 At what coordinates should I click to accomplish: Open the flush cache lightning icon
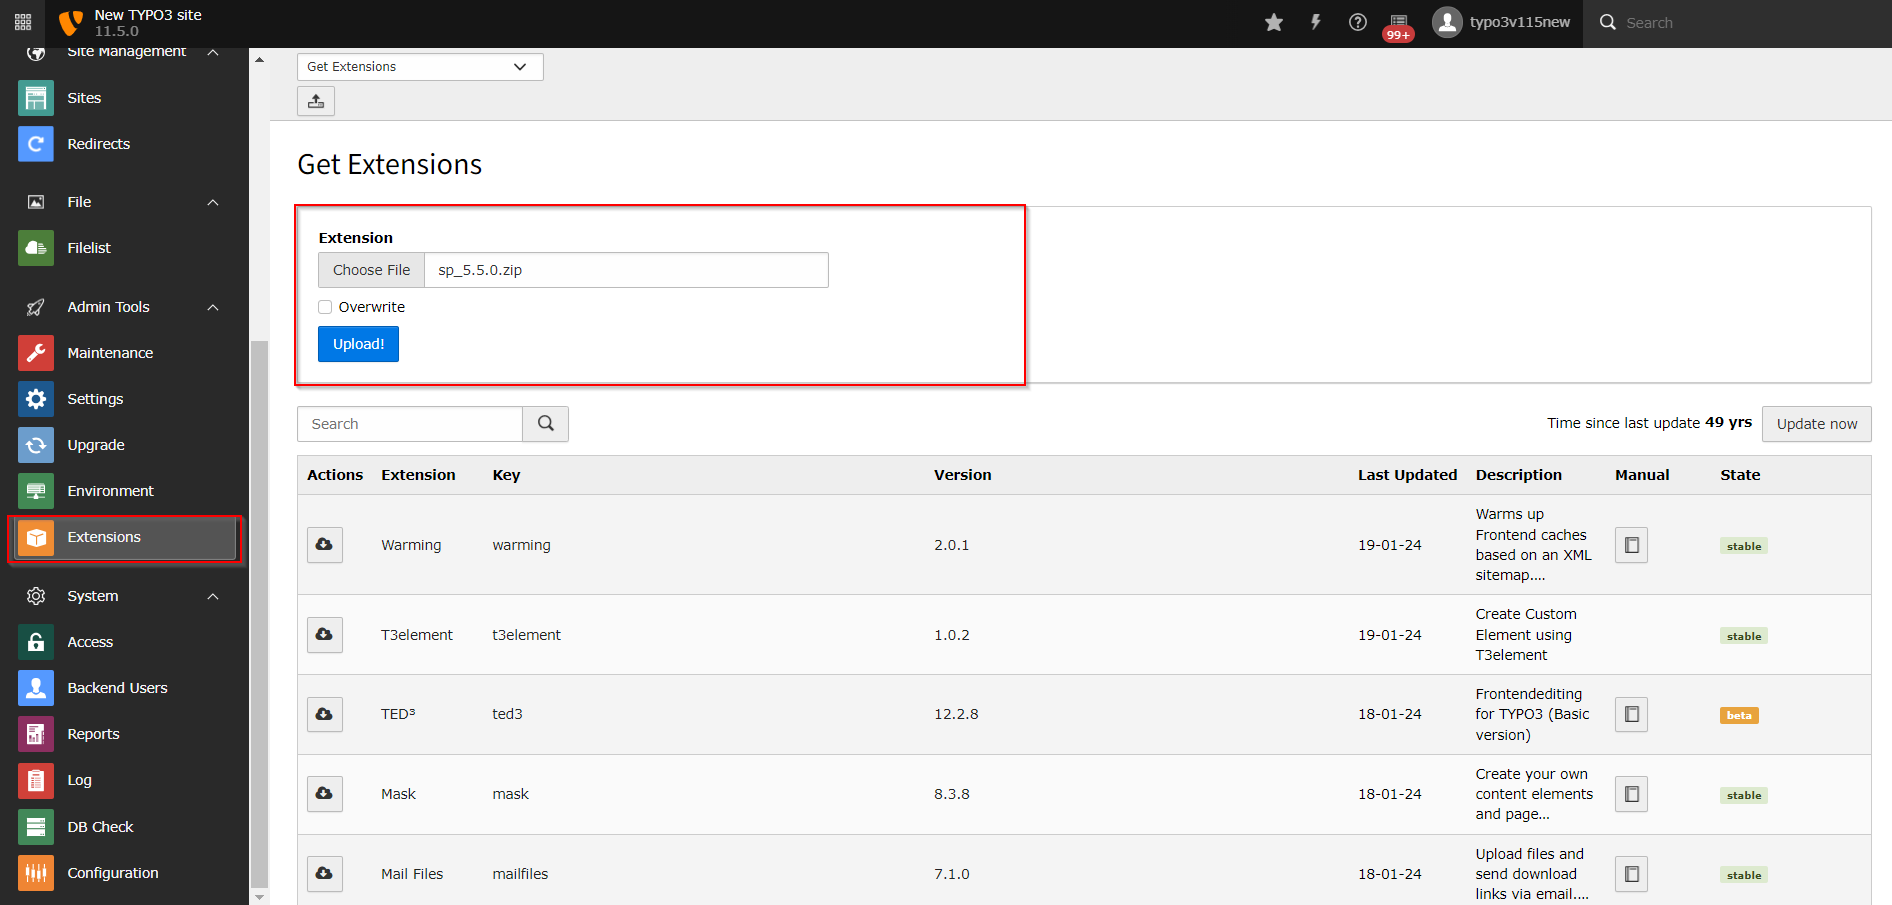pyautogui.click(x=1315, y=23)
